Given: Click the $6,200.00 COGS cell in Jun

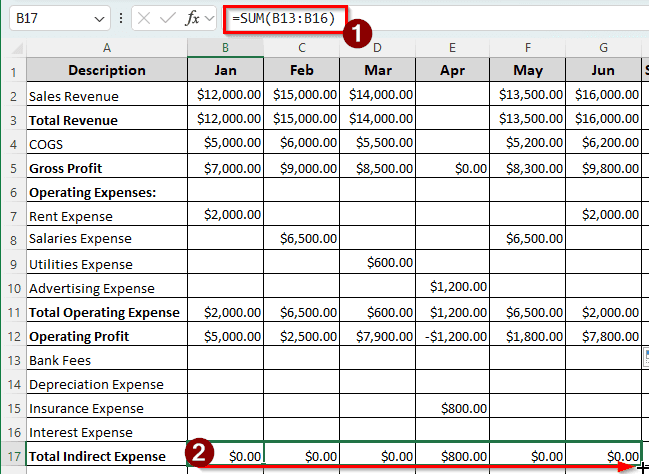Looking at the screenshot, I should [x=603, y=142].
